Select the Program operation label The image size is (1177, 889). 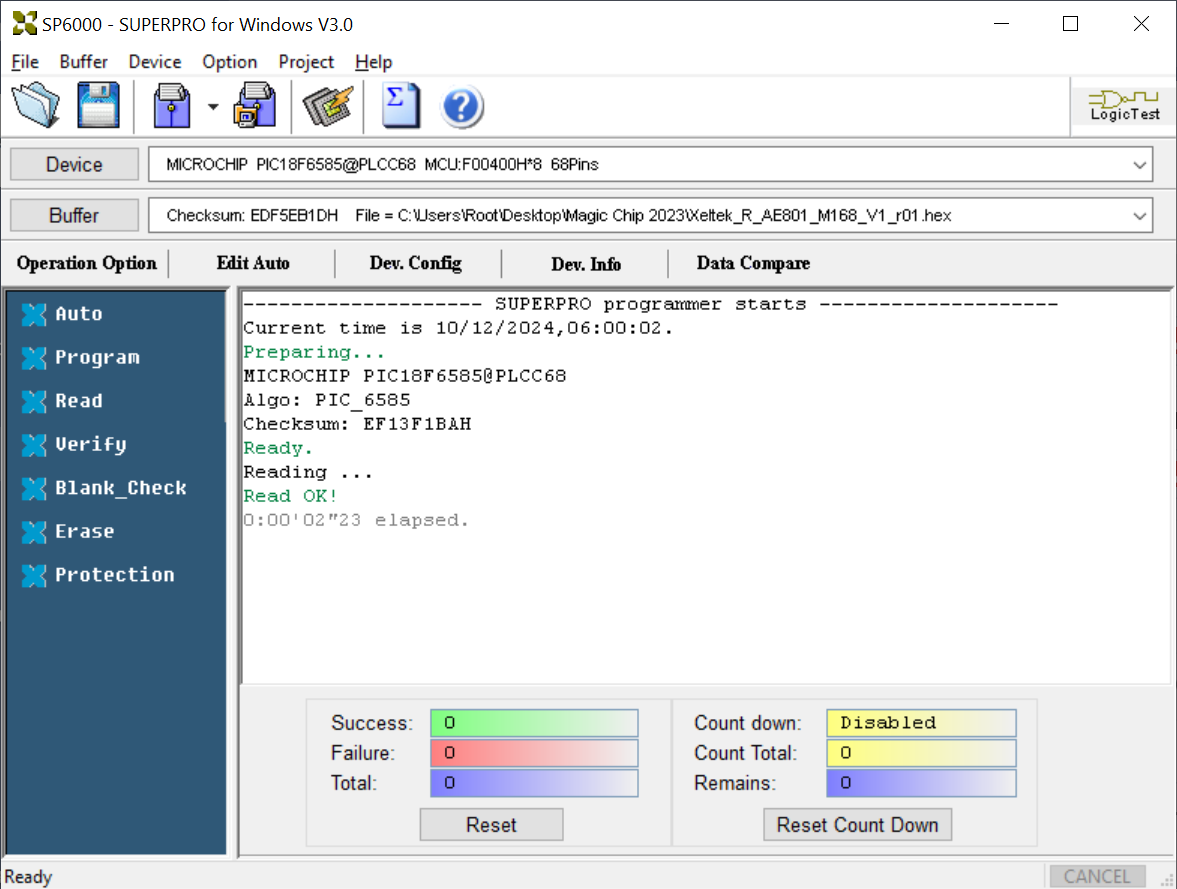[x=98, y=357]
